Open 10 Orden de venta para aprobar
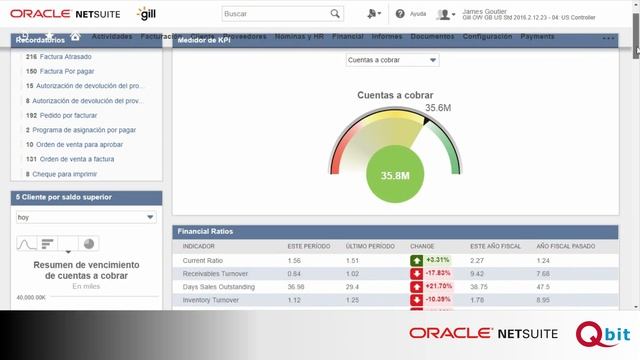The height and width of the screenshot is (360, 640). pos(74,144)
